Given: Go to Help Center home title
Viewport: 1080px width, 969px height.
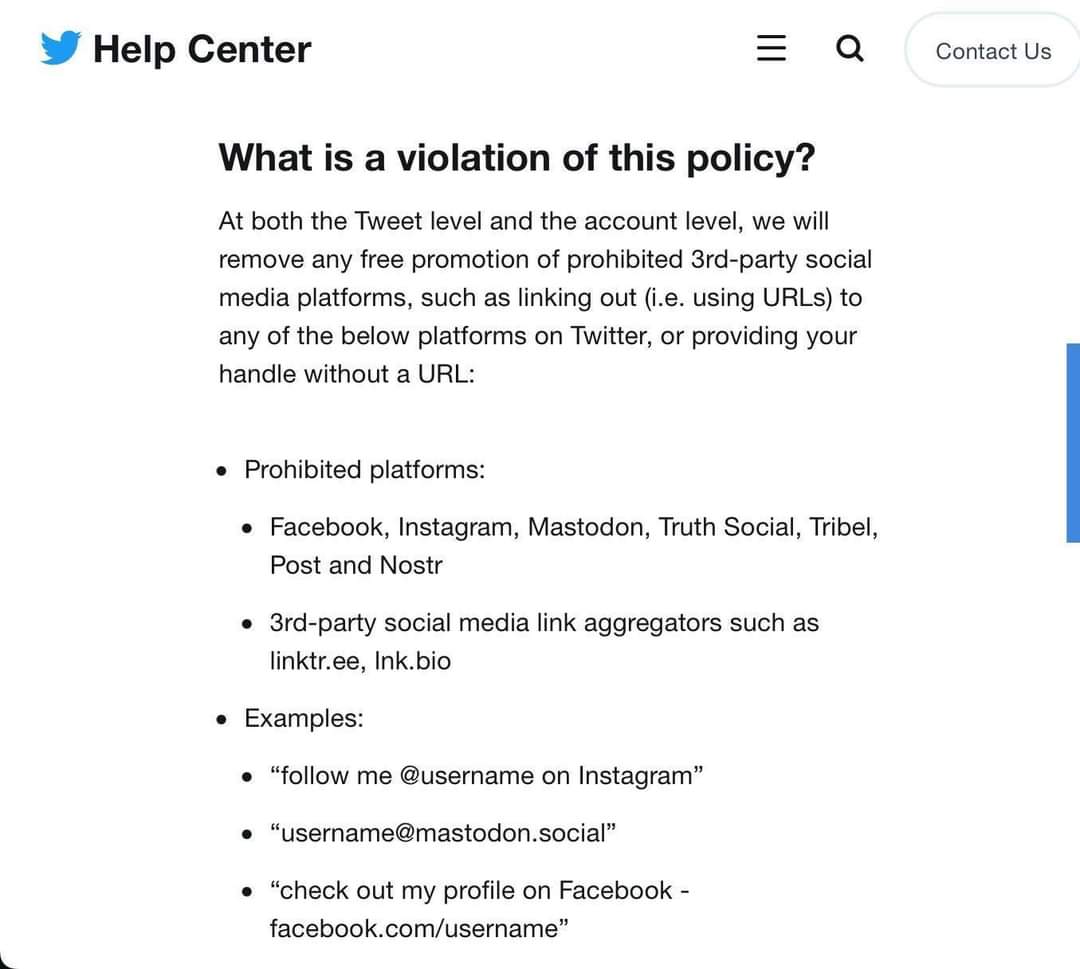Looking at the screenshot, I should click(x=202, y=50).
